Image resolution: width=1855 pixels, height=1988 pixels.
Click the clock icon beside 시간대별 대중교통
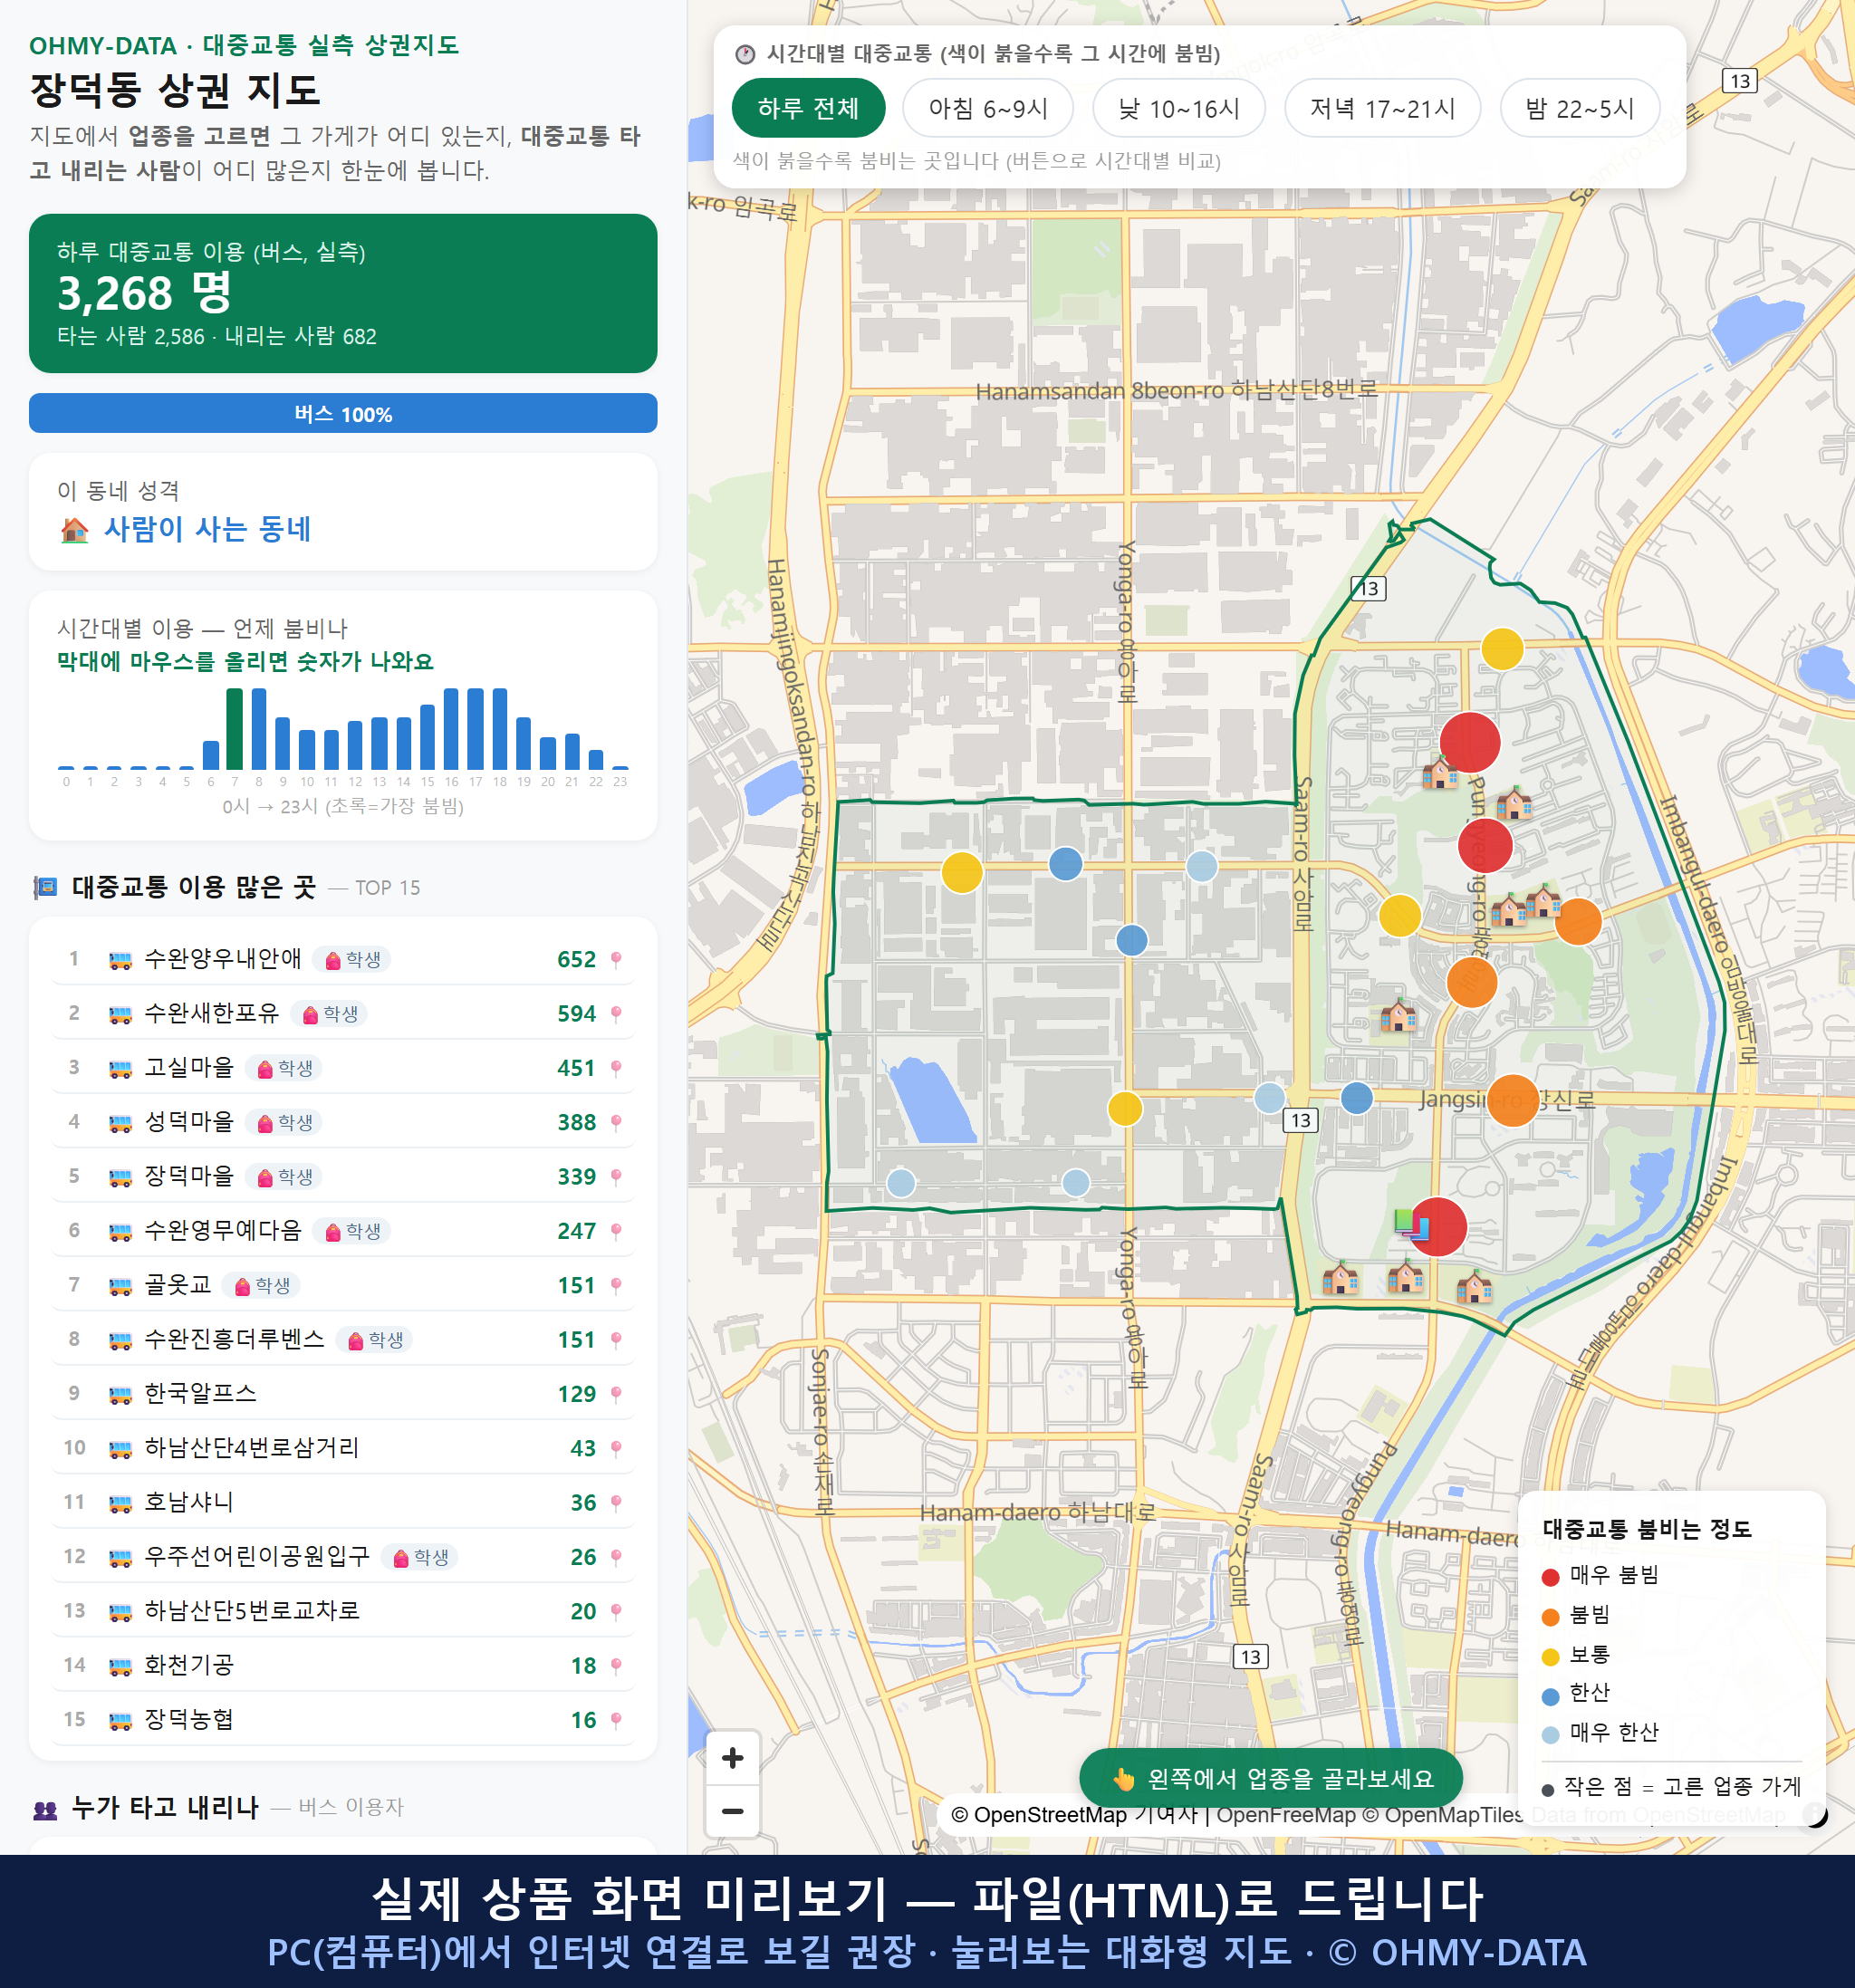tap(745, 54)
